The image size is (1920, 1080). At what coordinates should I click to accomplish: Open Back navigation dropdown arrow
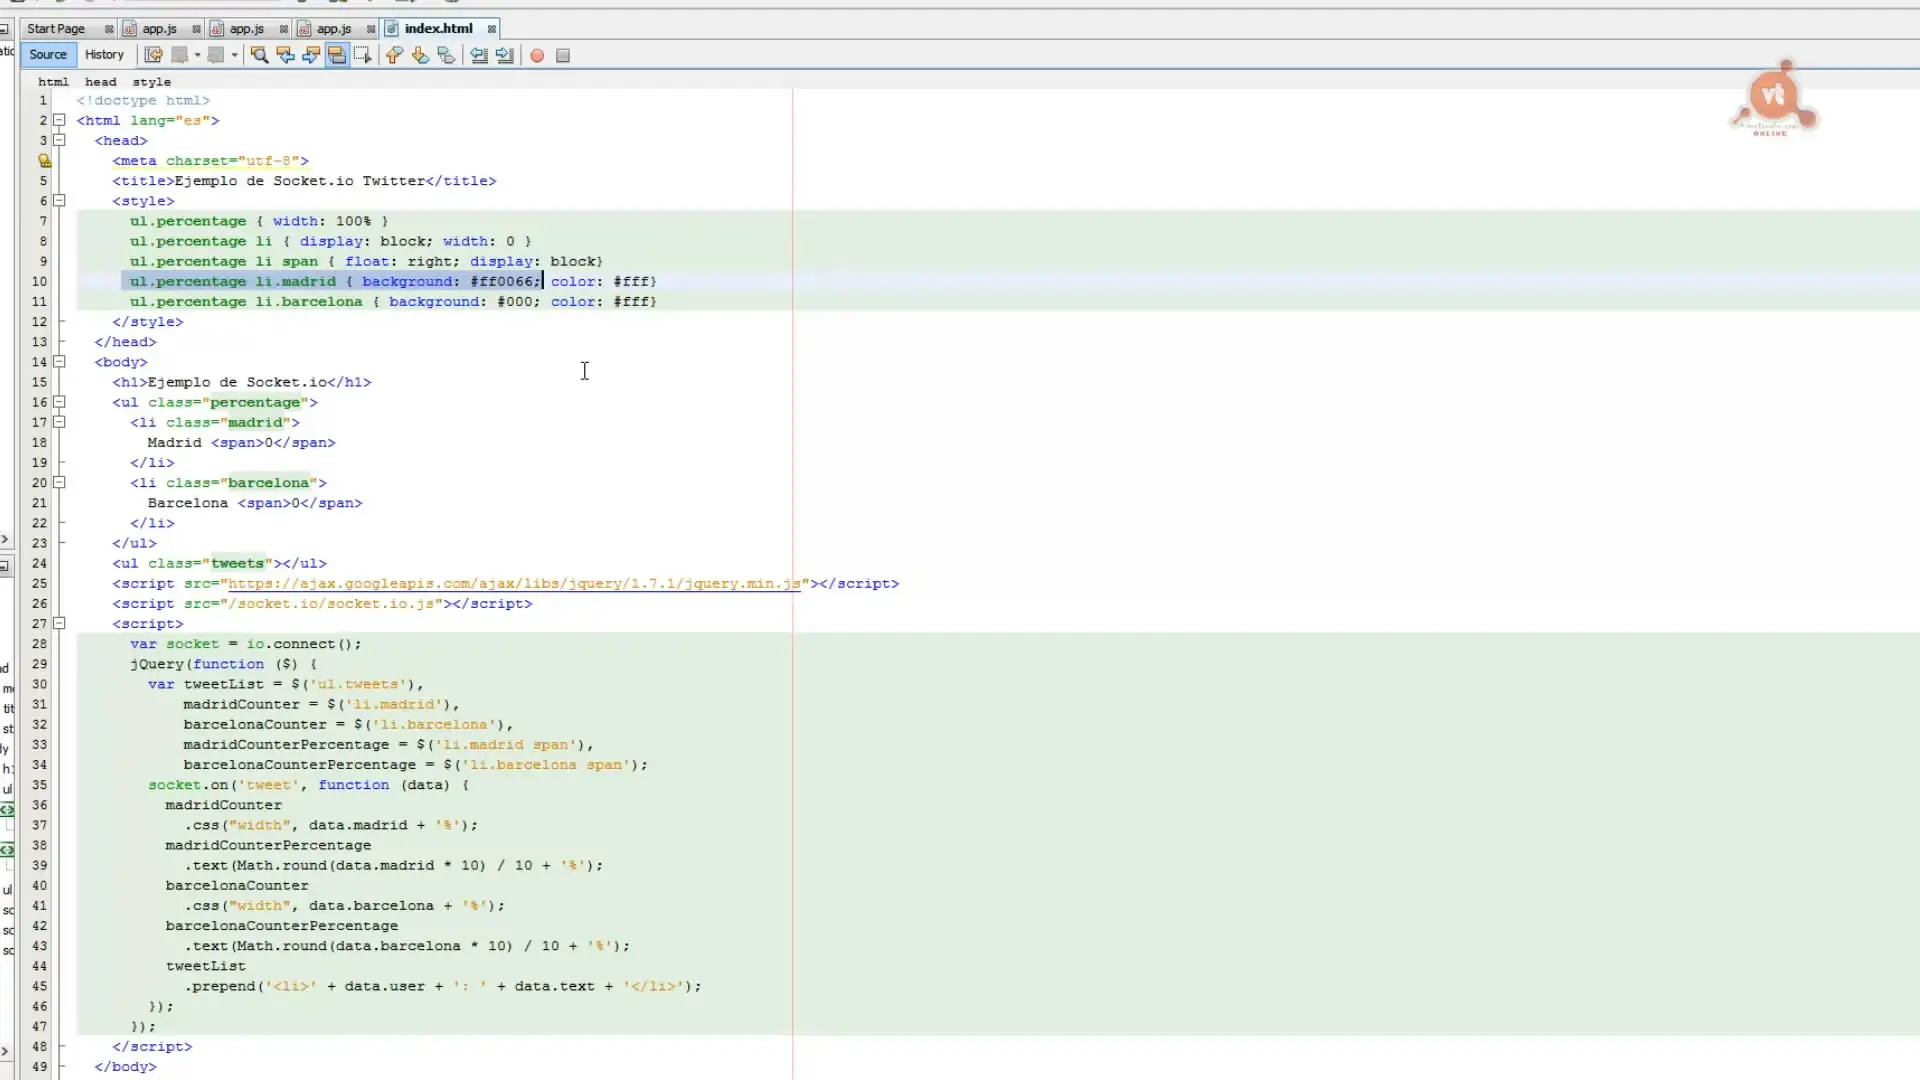197,55
